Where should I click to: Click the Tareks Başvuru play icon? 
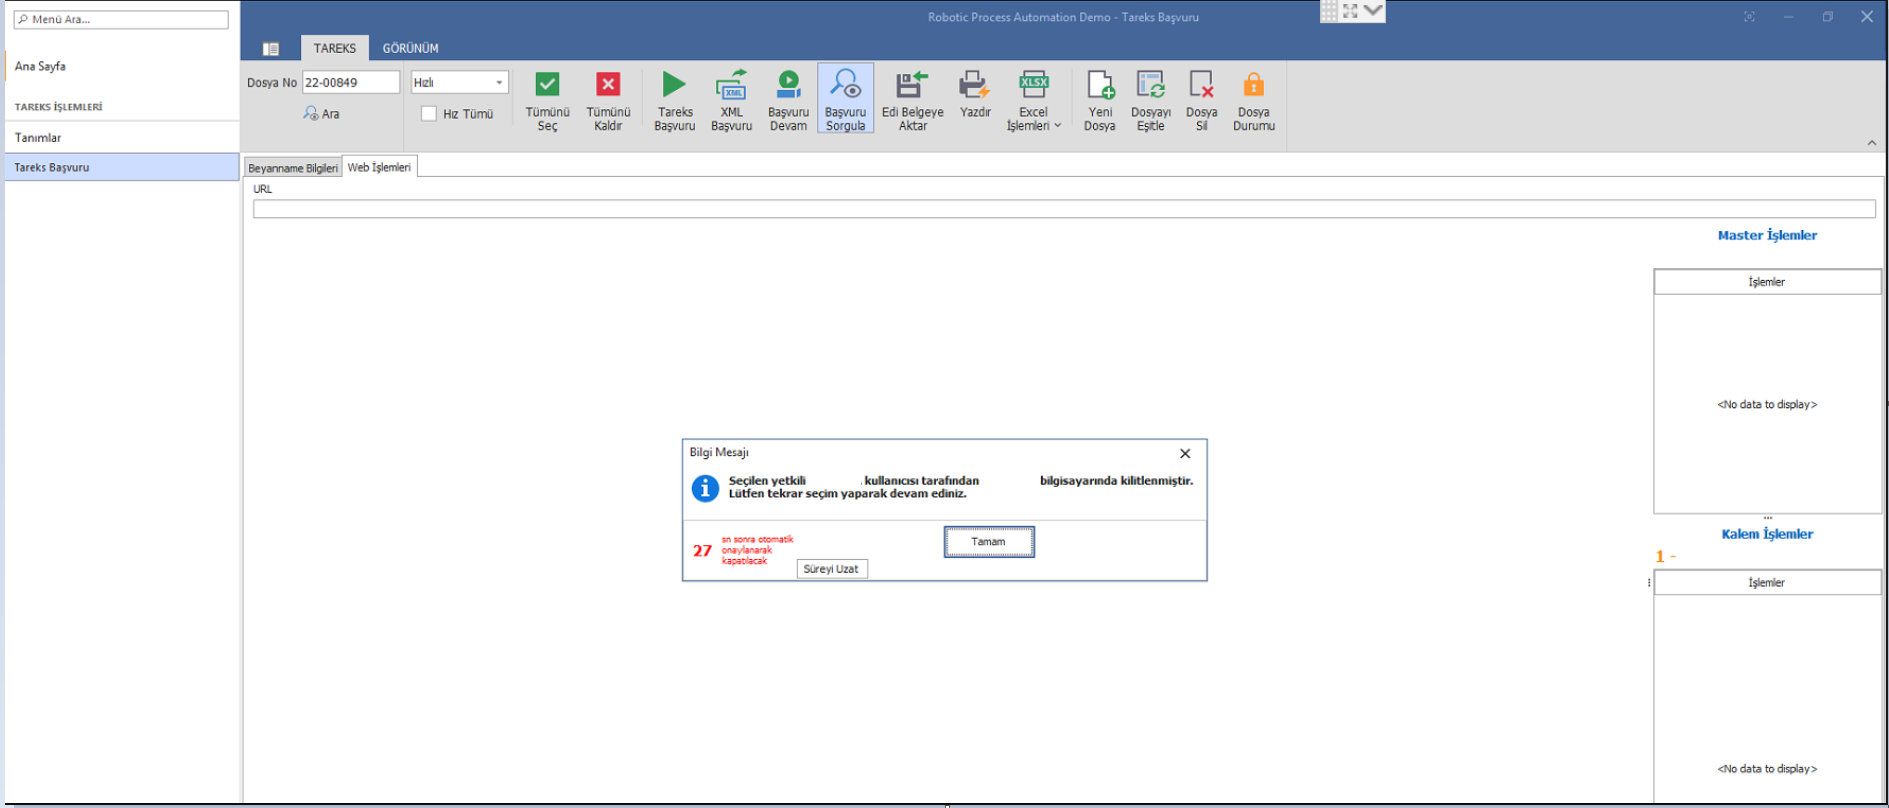click(674, 86)
